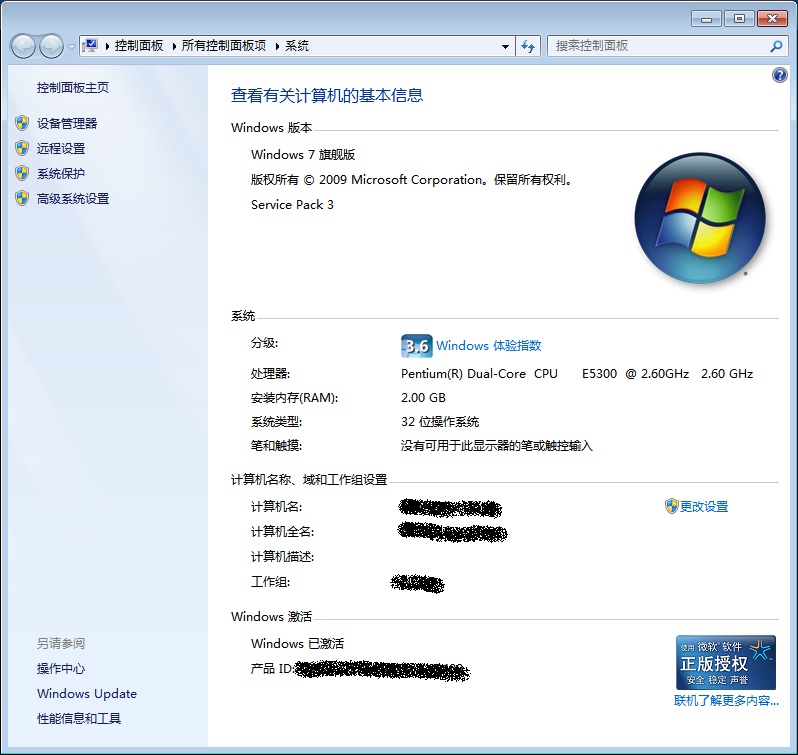Click the shield icon beside 远程设置
Image resolution: width=798 pixels, height=755 pixels.
pos(22,148)
